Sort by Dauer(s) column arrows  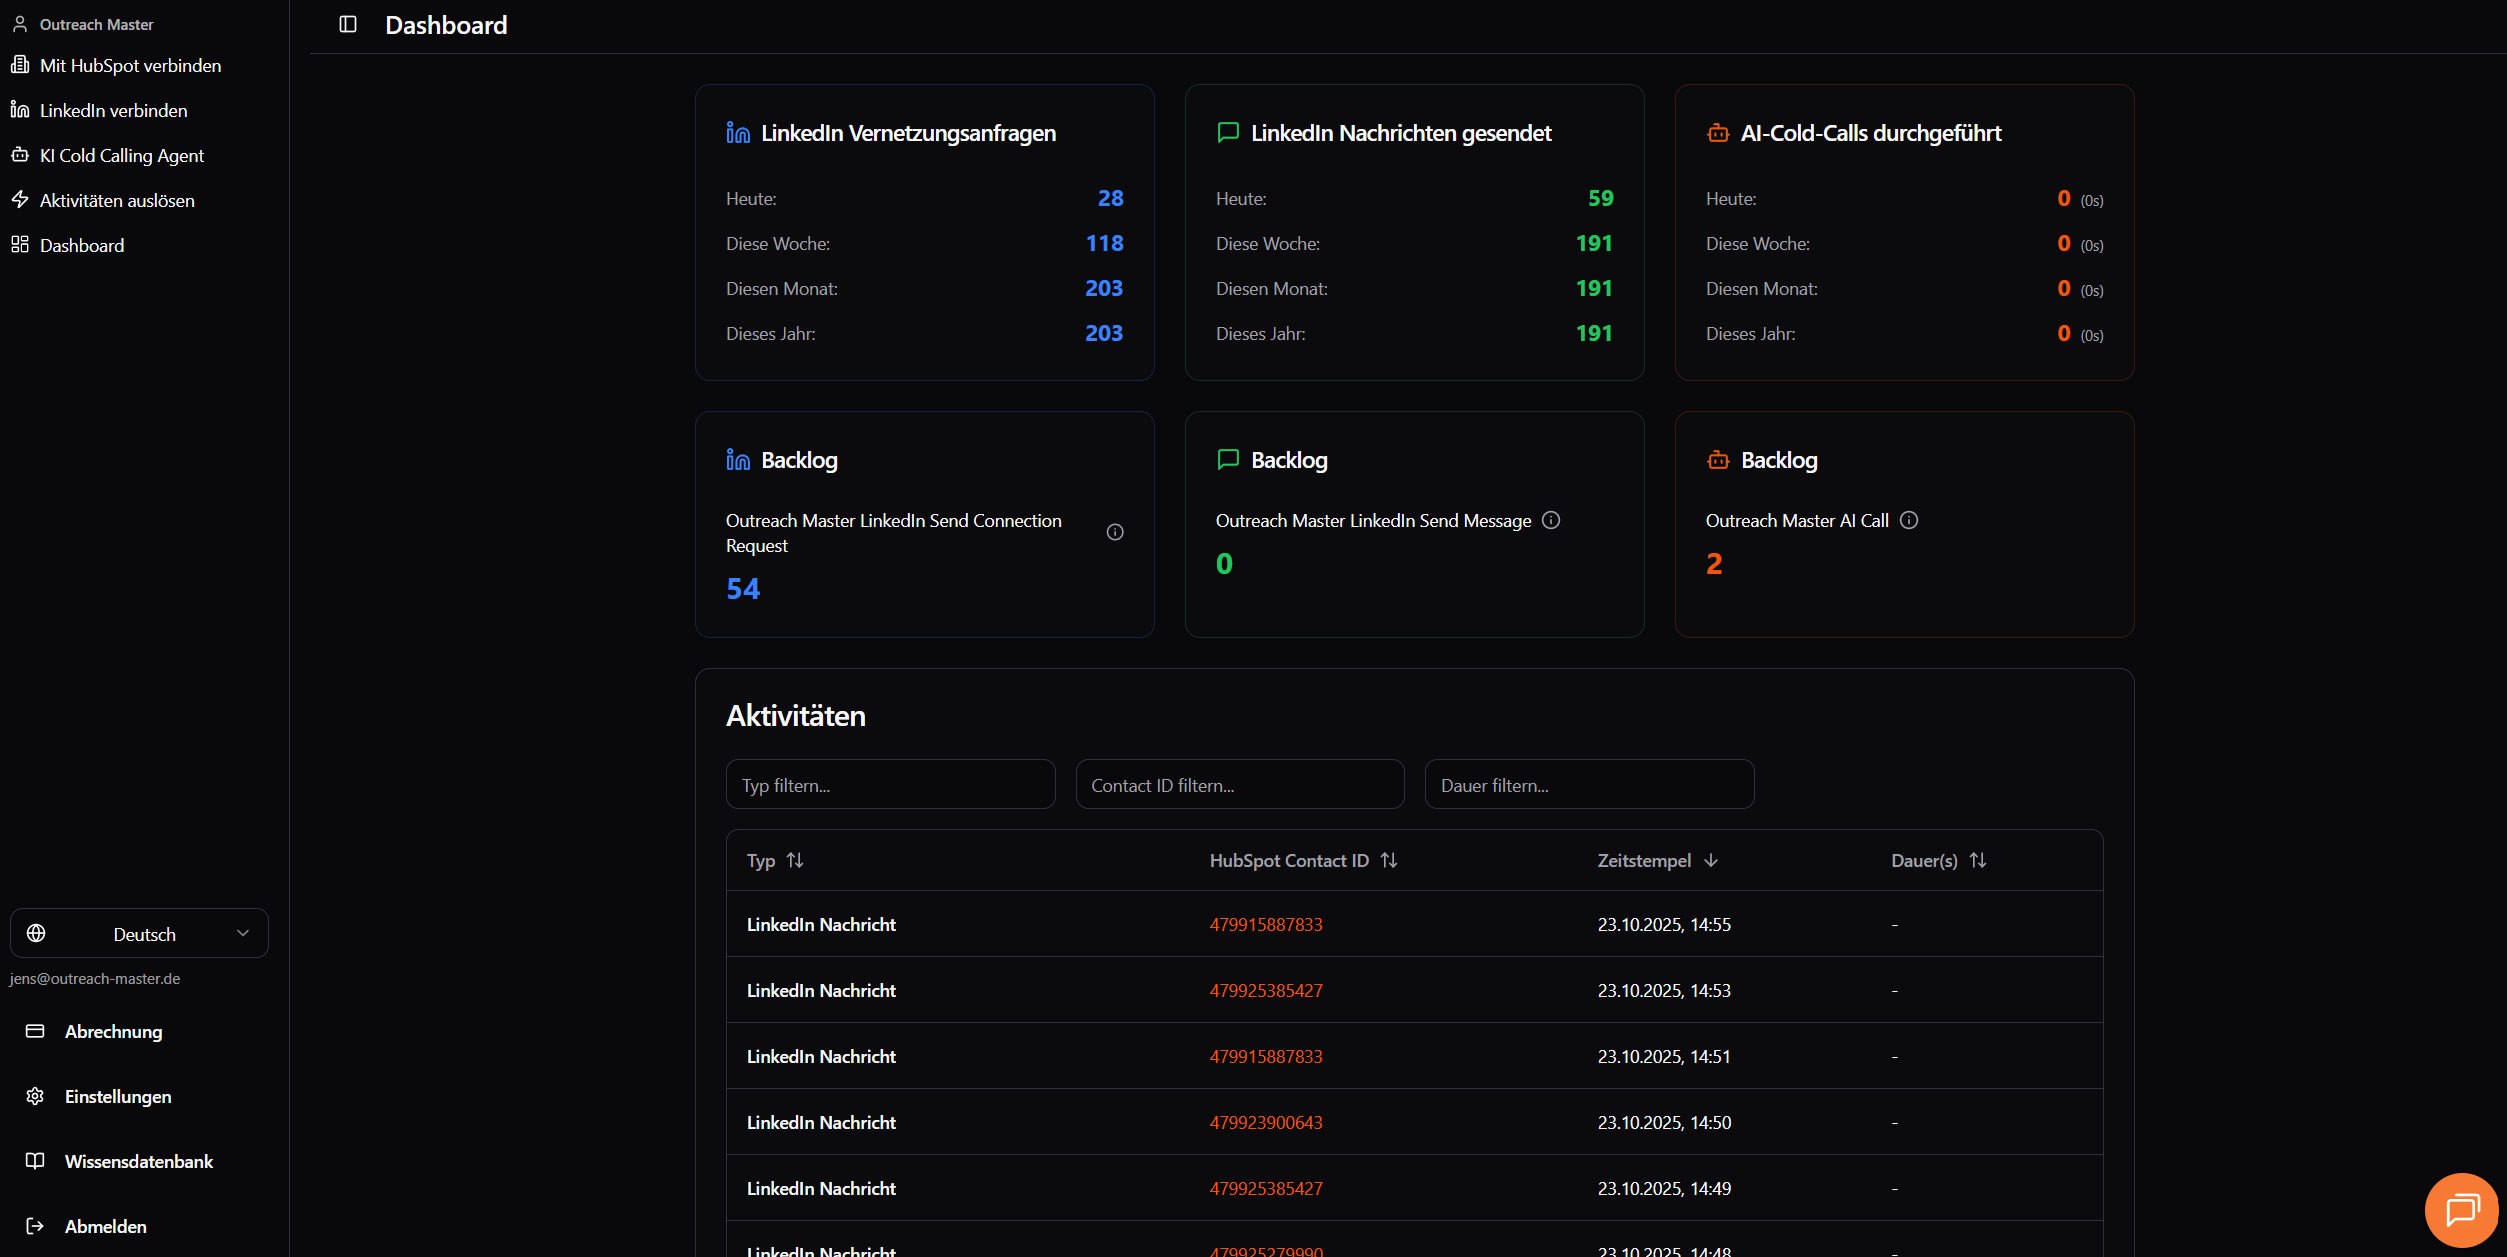(1978, 860)
